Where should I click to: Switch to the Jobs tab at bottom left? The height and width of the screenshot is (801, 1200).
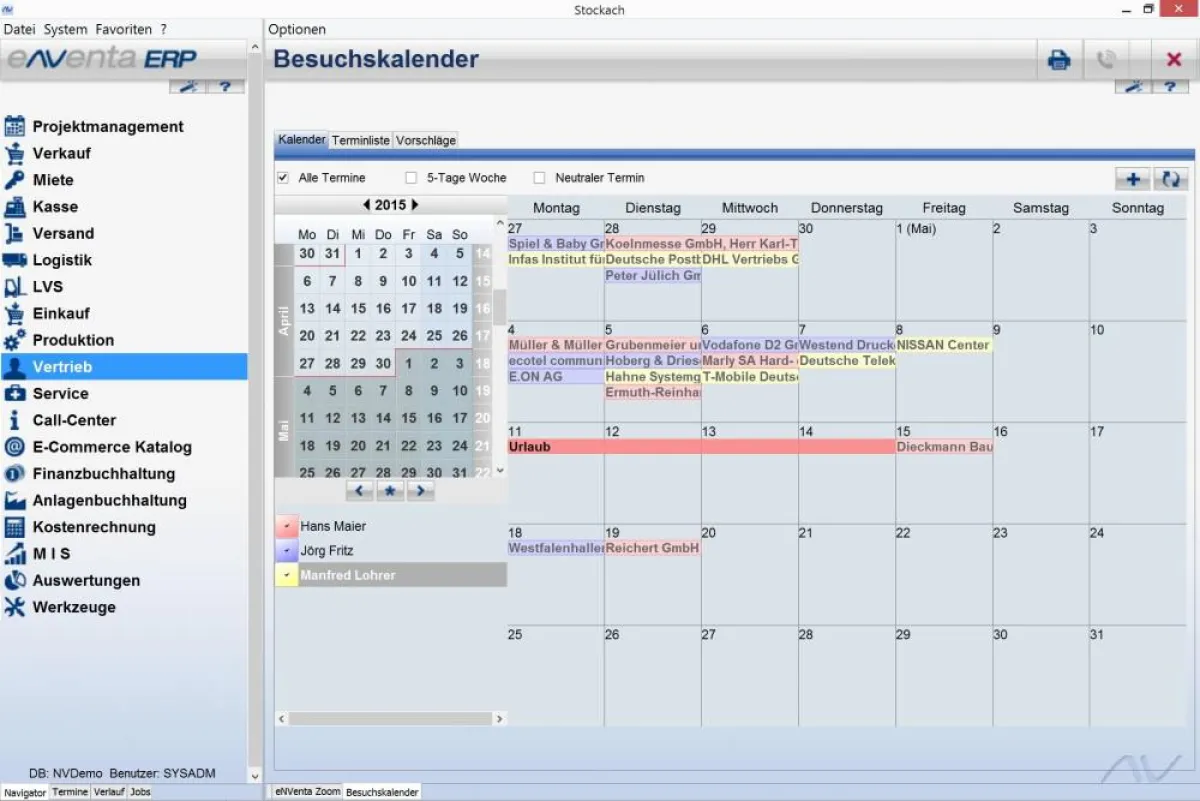(x=140, y=791)
